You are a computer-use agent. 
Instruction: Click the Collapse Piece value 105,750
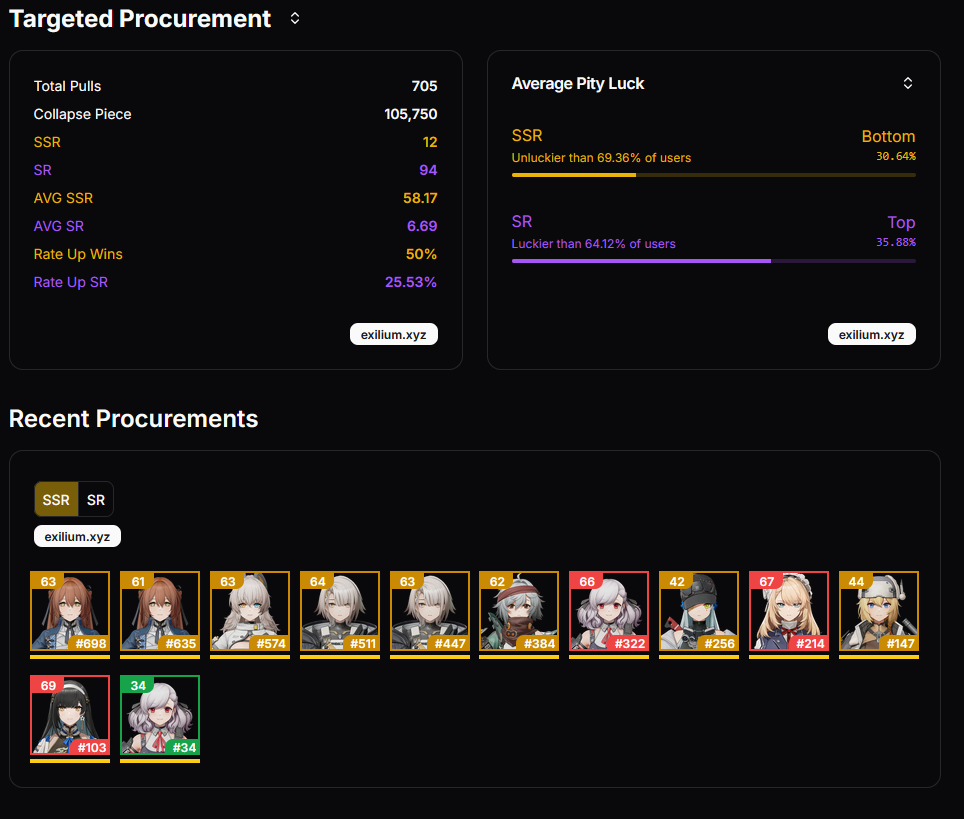(x=411, y=114)
